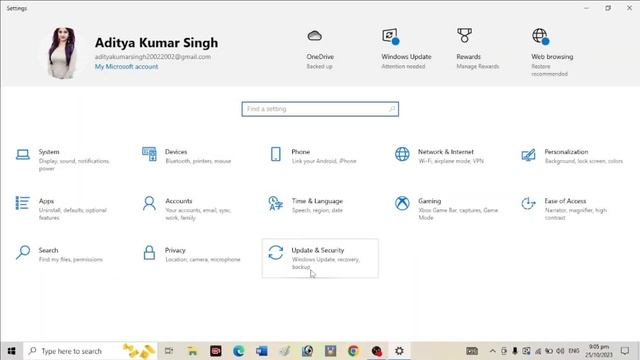
Task: Click Windows Update status icon in header
Action: click(x=390, y=36)
